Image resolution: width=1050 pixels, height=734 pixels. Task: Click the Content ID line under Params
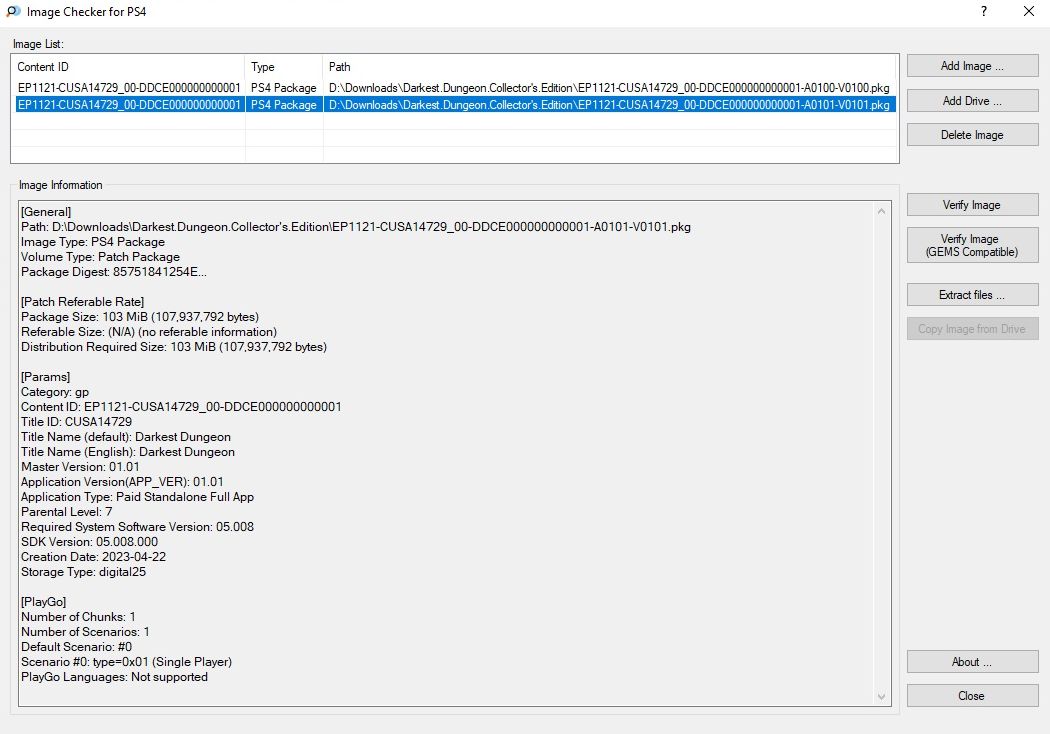click(181, 407)
